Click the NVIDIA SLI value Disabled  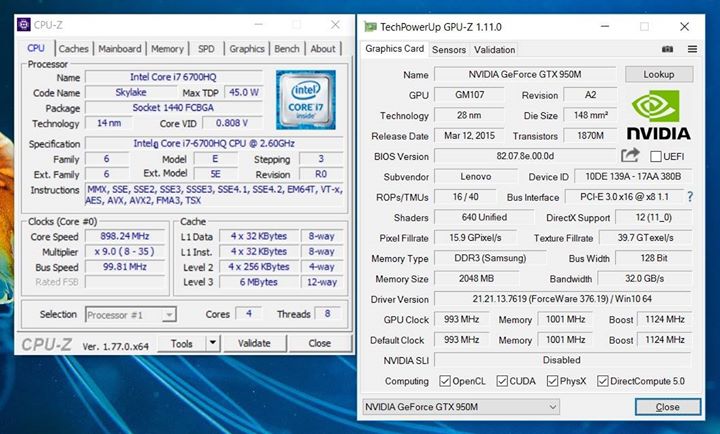pyautogui.click(x=562, y=361)
